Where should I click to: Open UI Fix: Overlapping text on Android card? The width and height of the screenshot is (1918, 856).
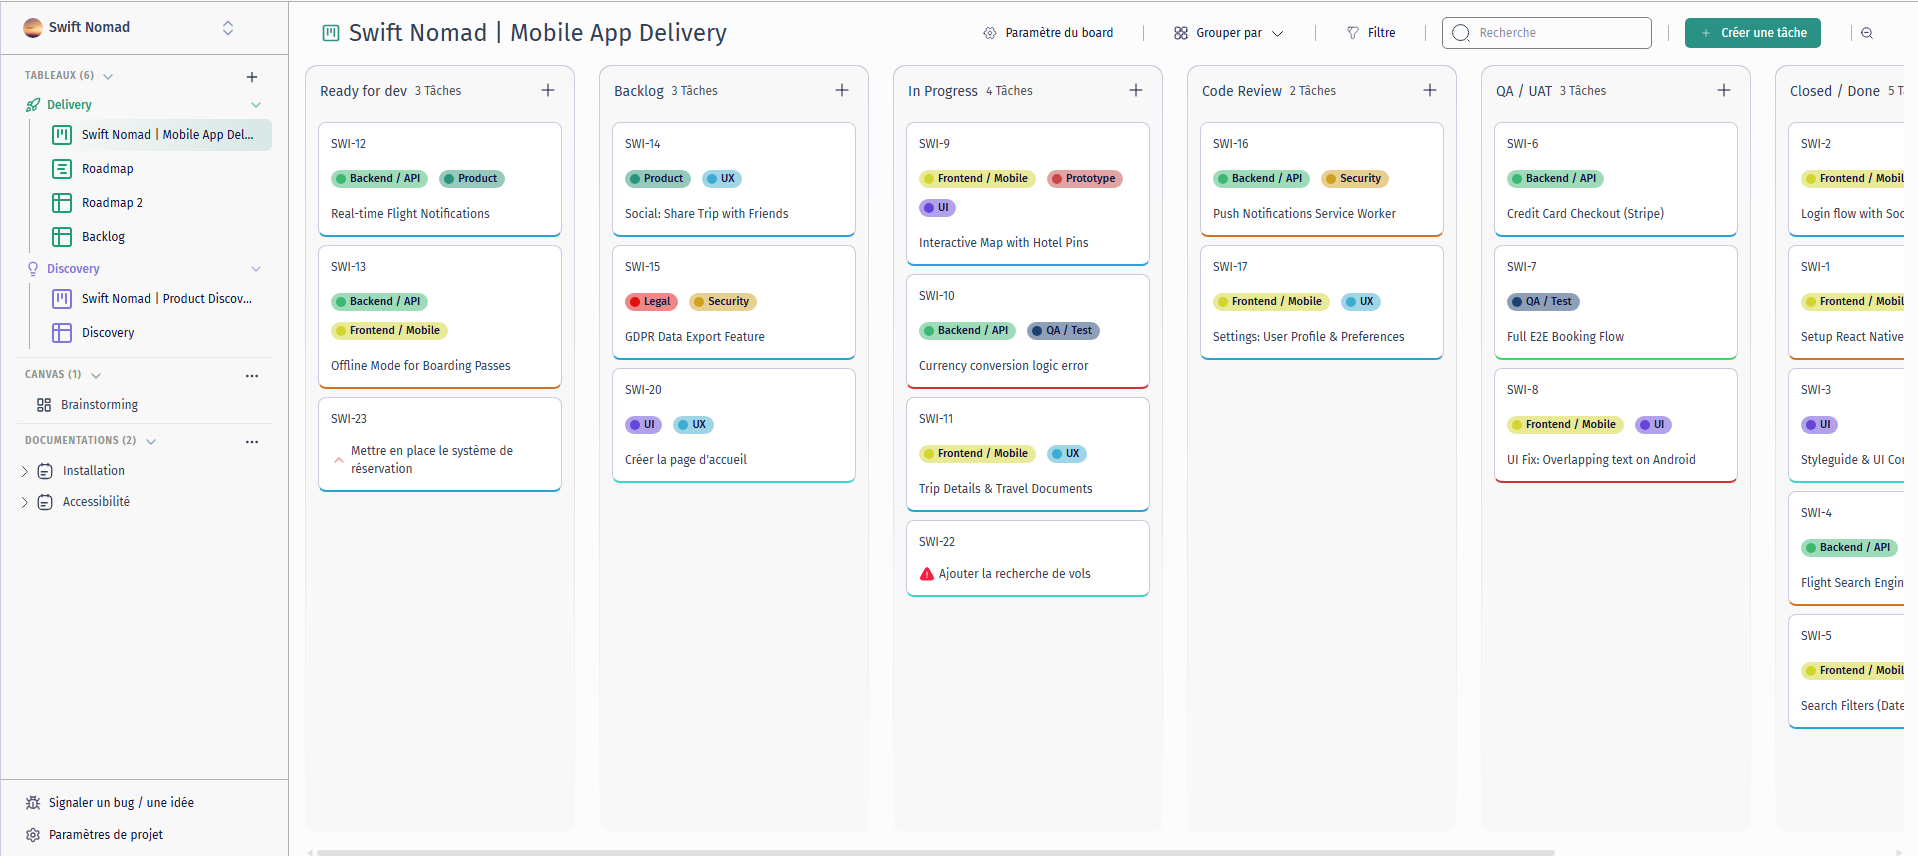pos(1616,425)
